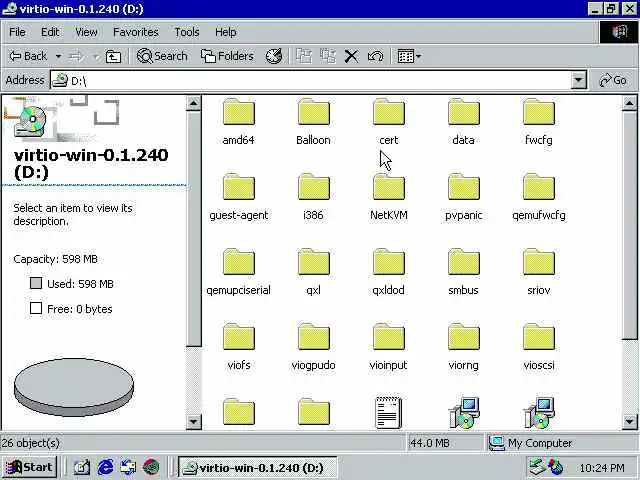Click the Move To toolbar icon
Viewport: 640px width, 480px height.
pos(304,56)
